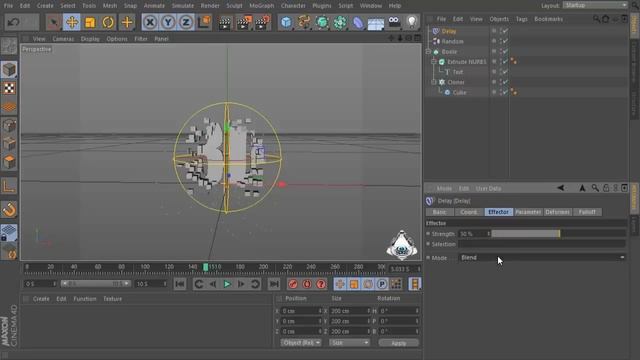Toggle the Y axis lock

point(168,22)
